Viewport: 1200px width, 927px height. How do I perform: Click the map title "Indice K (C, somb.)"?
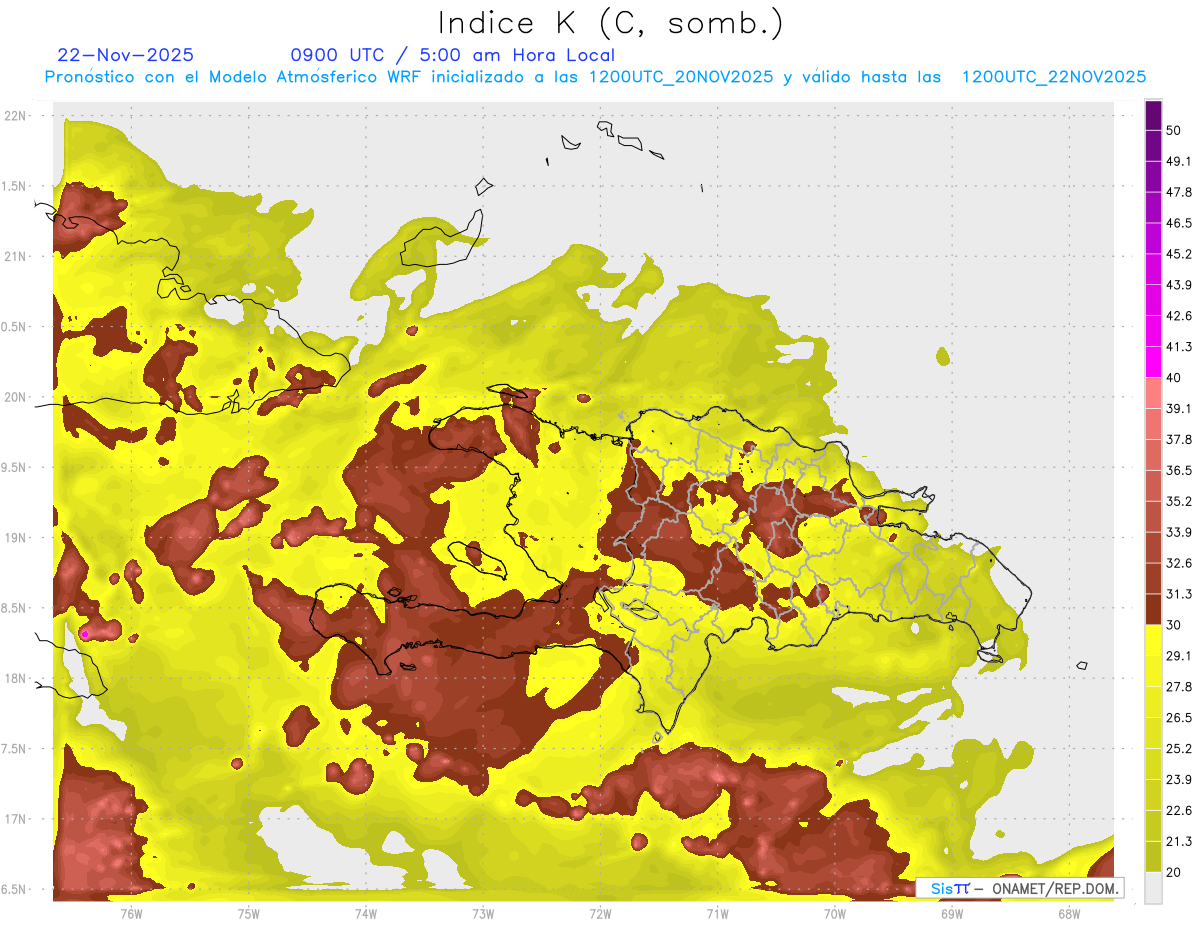click(x=610, y=23)
